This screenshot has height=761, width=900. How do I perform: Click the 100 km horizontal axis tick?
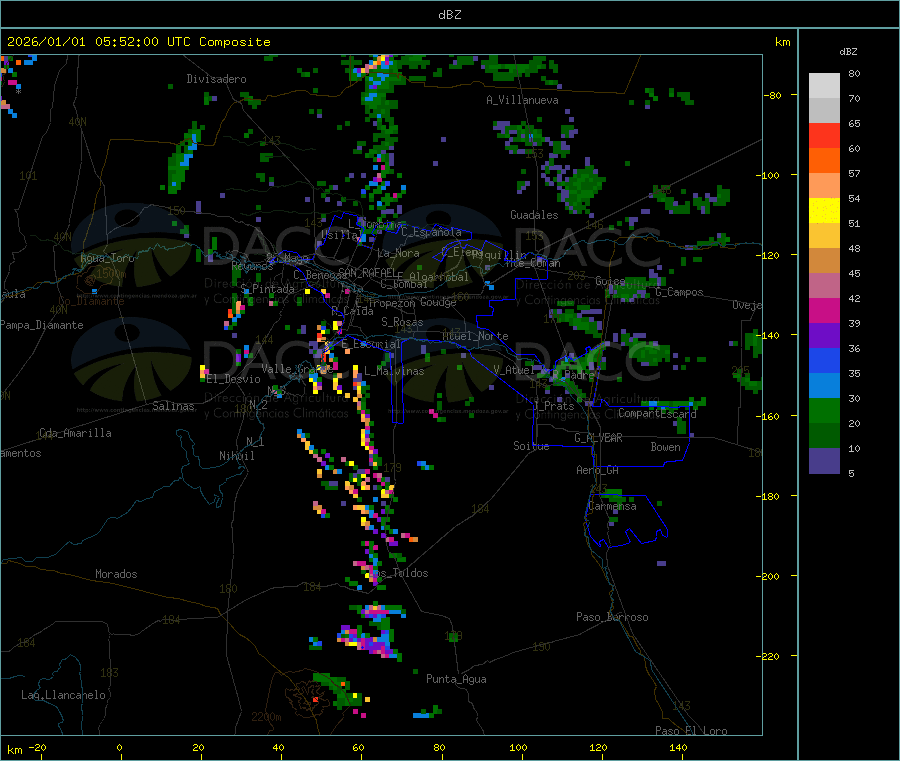point(518,747)
